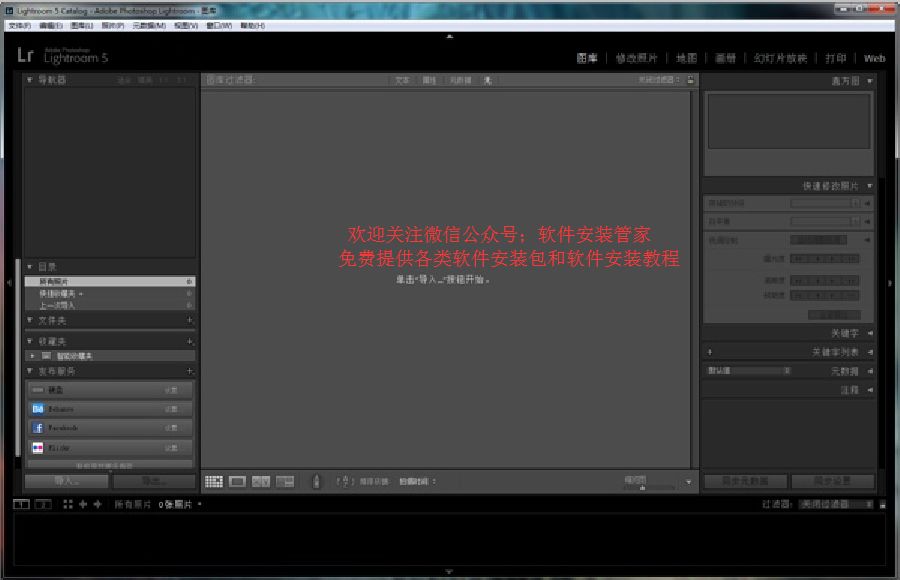The height and width of the screenshot is (580, 900).
Task: Toggle the filmstrip filter switch at right
Action: point(882,505)
